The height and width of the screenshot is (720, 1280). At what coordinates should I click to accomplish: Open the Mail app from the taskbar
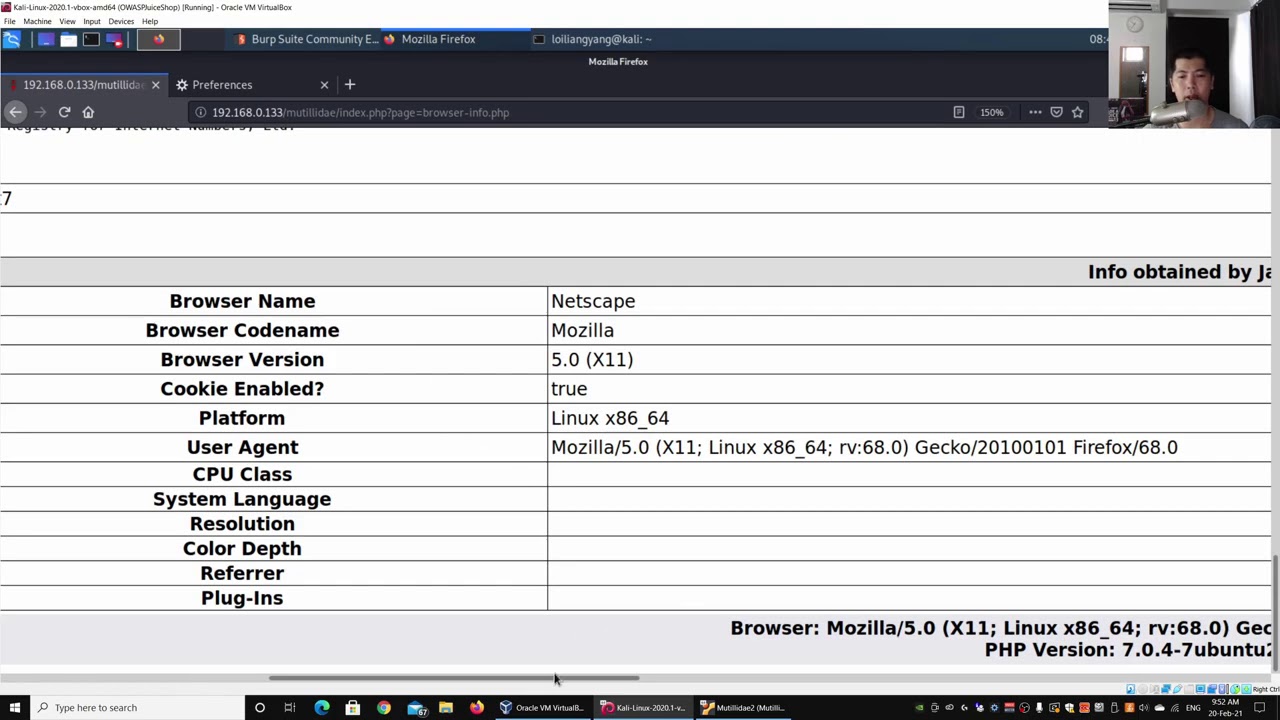pyautogui.click(x=415, y=708)
